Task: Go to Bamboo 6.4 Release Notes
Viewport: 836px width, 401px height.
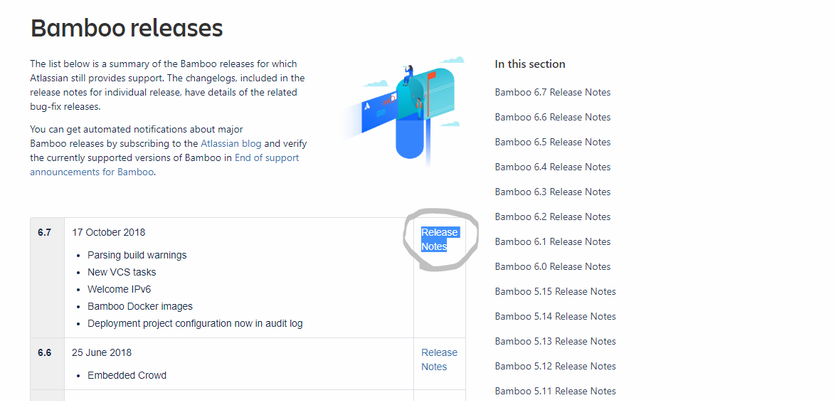Action: [x=552, y=167]
